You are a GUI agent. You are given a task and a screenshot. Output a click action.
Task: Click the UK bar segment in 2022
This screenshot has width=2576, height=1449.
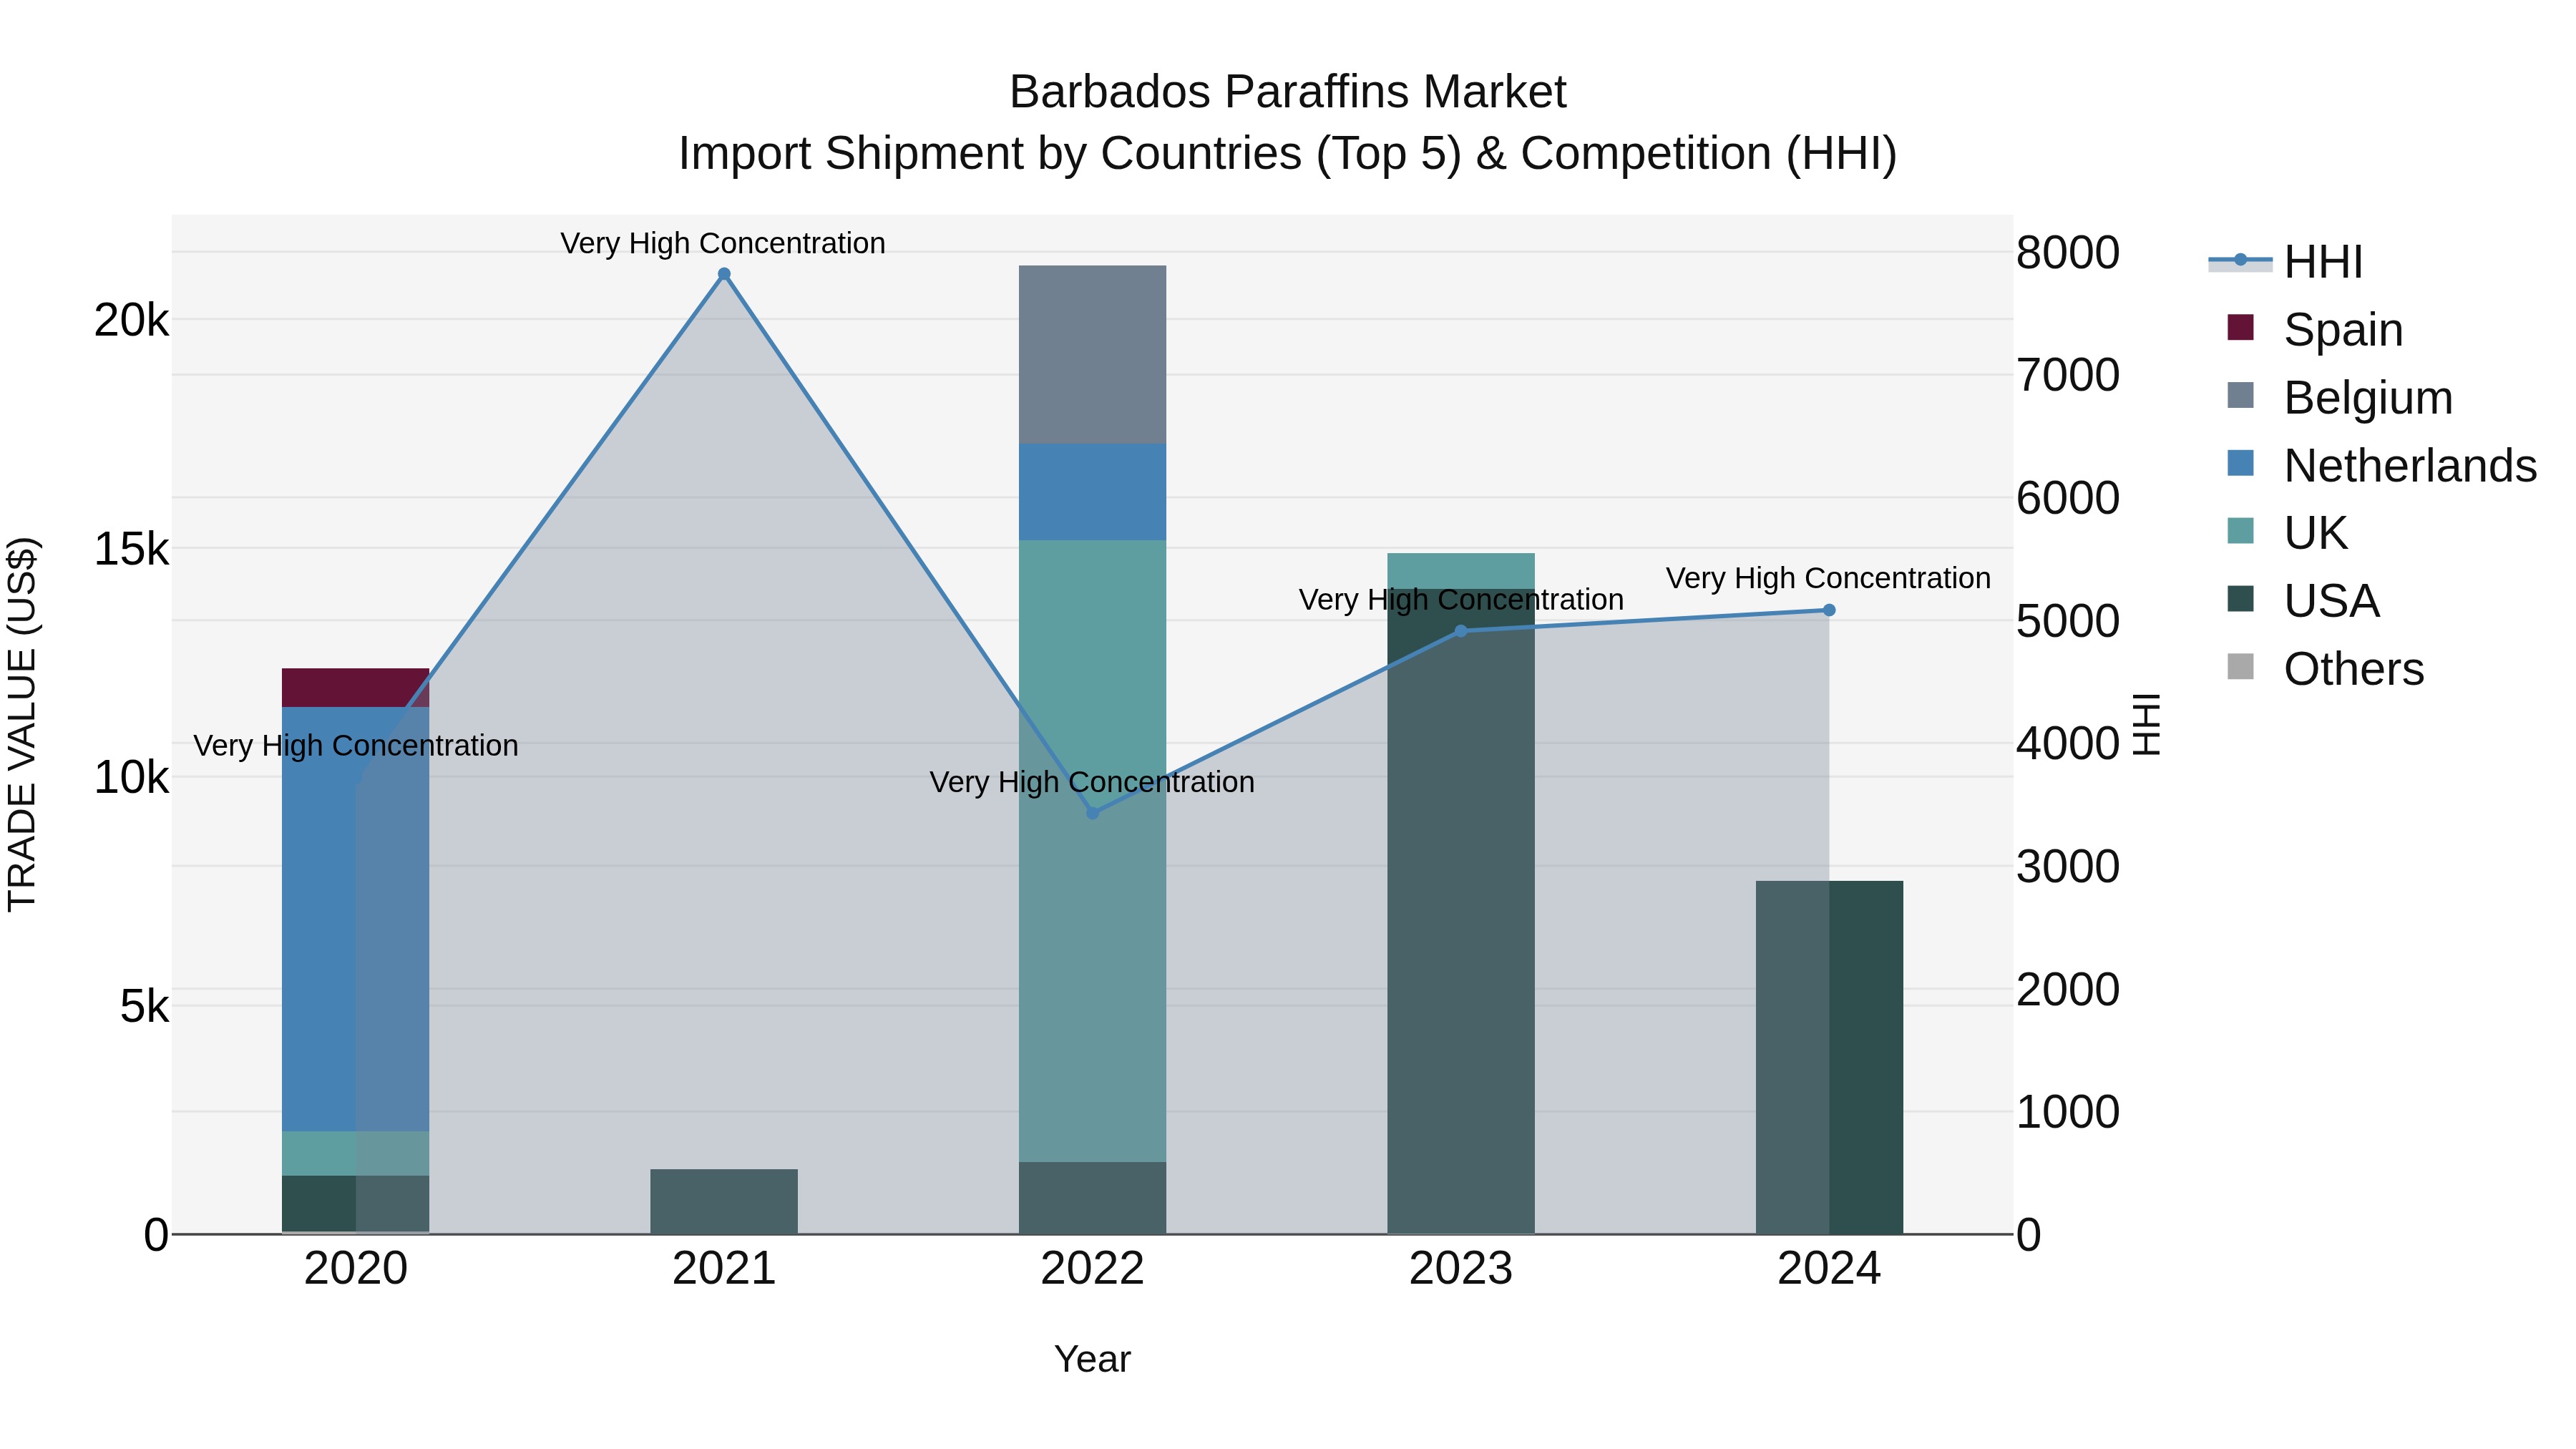click(x=1093, y=851)
